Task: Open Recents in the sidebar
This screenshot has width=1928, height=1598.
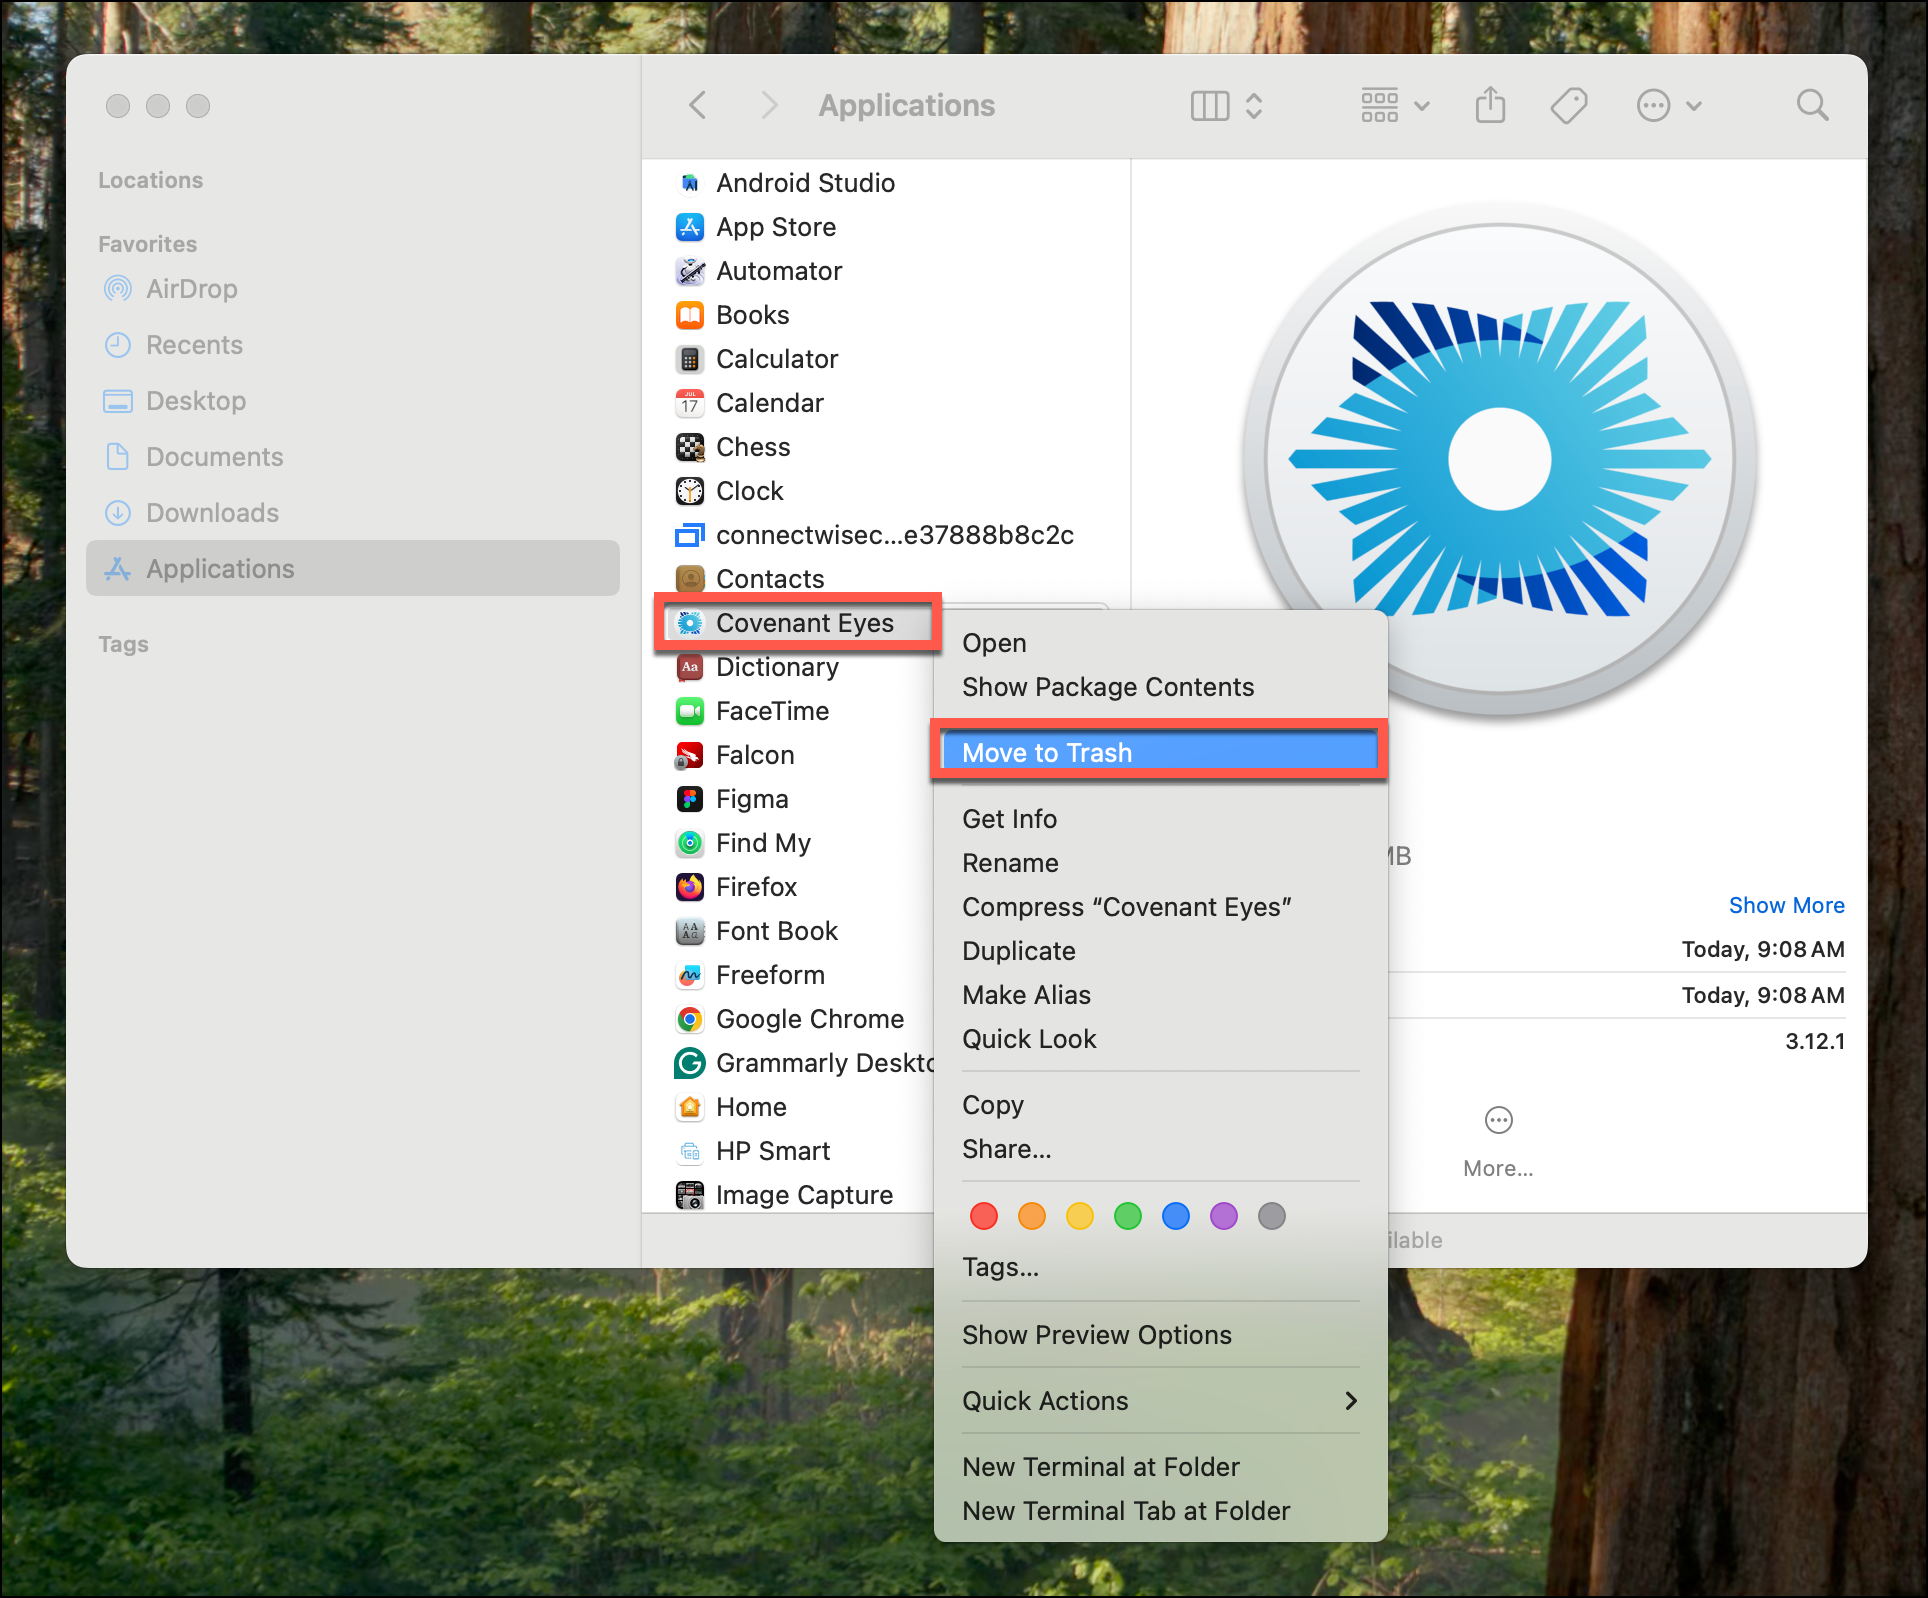Action: click(x=352, y=345)
